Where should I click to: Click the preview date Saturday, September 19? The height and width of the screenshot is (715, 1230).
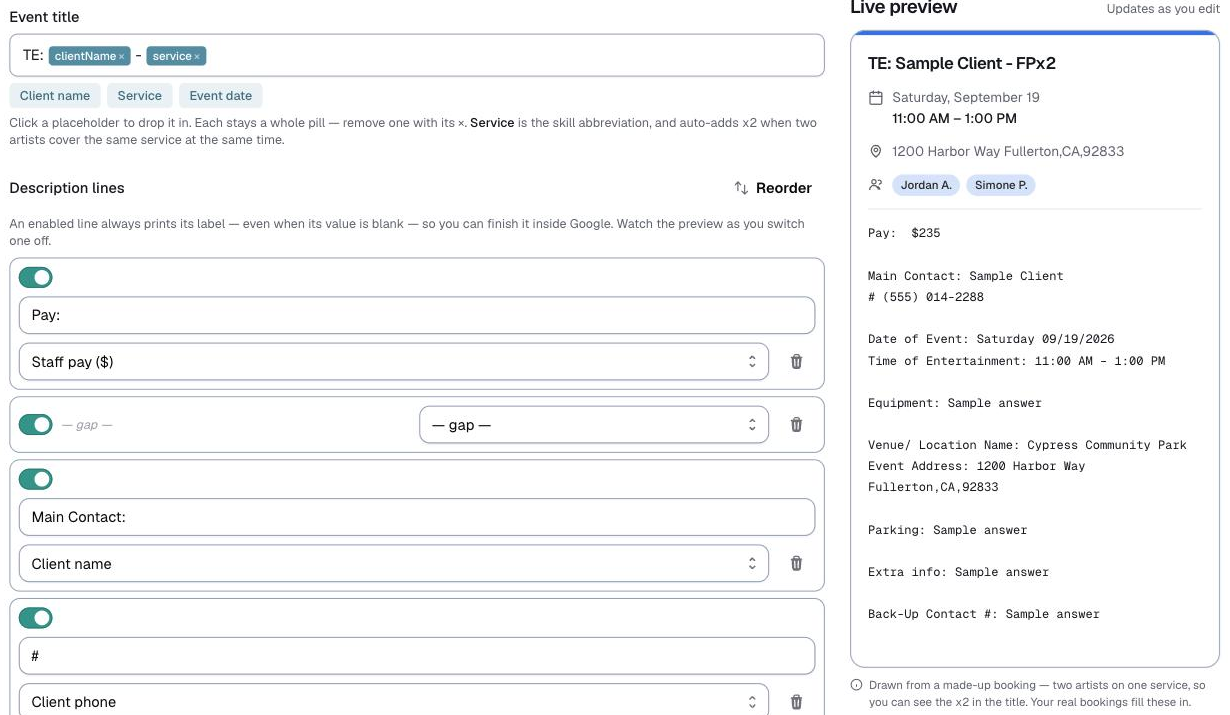click(x=966, y=97)
